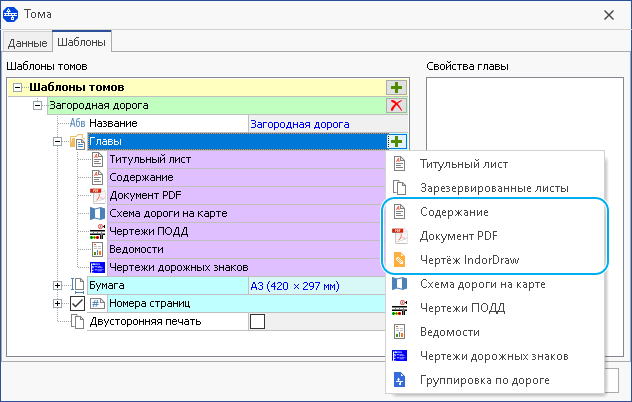This screenshot has height=402, width=632.
Task: Add a chapter with Главы green plus button
Action: (x=397, y=142)
